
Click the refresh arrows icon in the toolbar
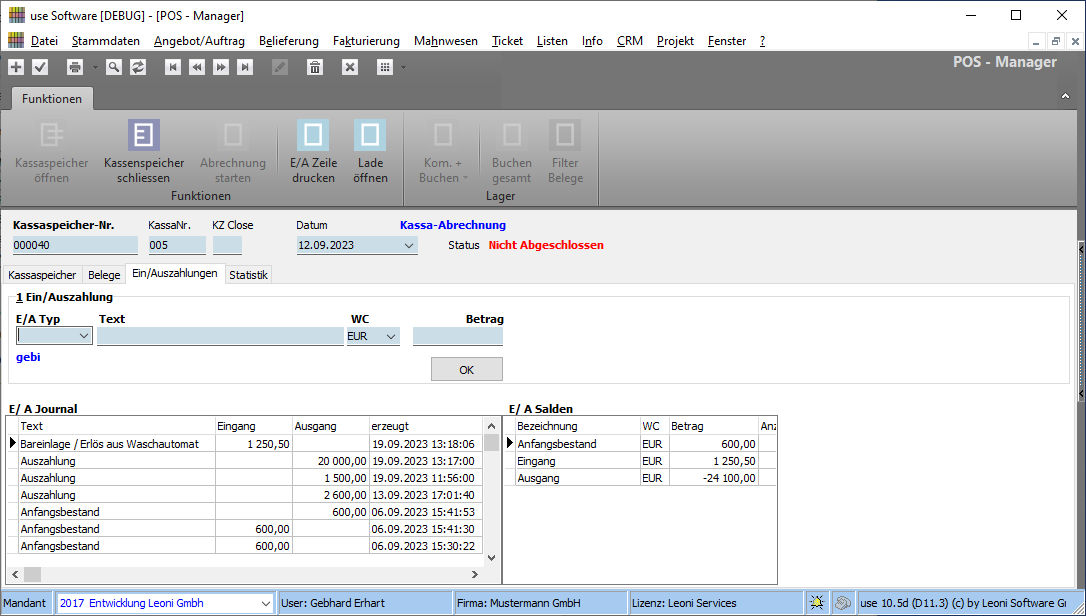click(x=138, y=67)
